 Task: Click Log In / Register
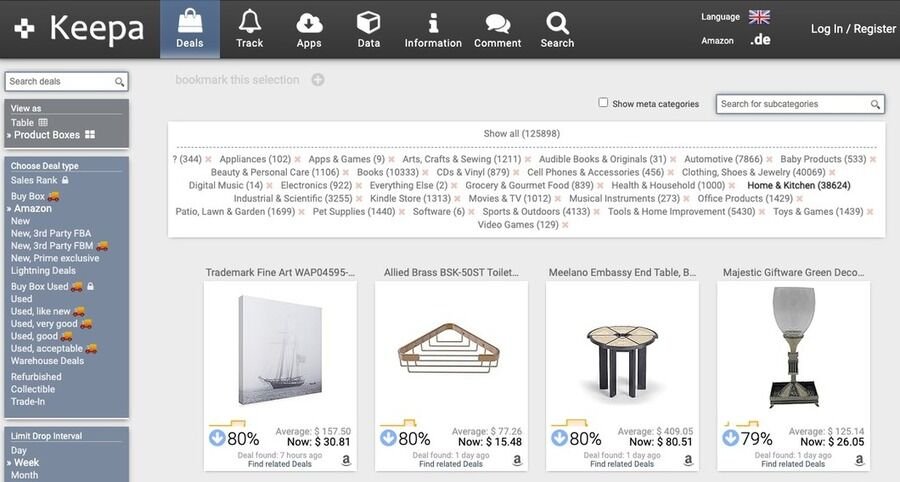[853, 29]
